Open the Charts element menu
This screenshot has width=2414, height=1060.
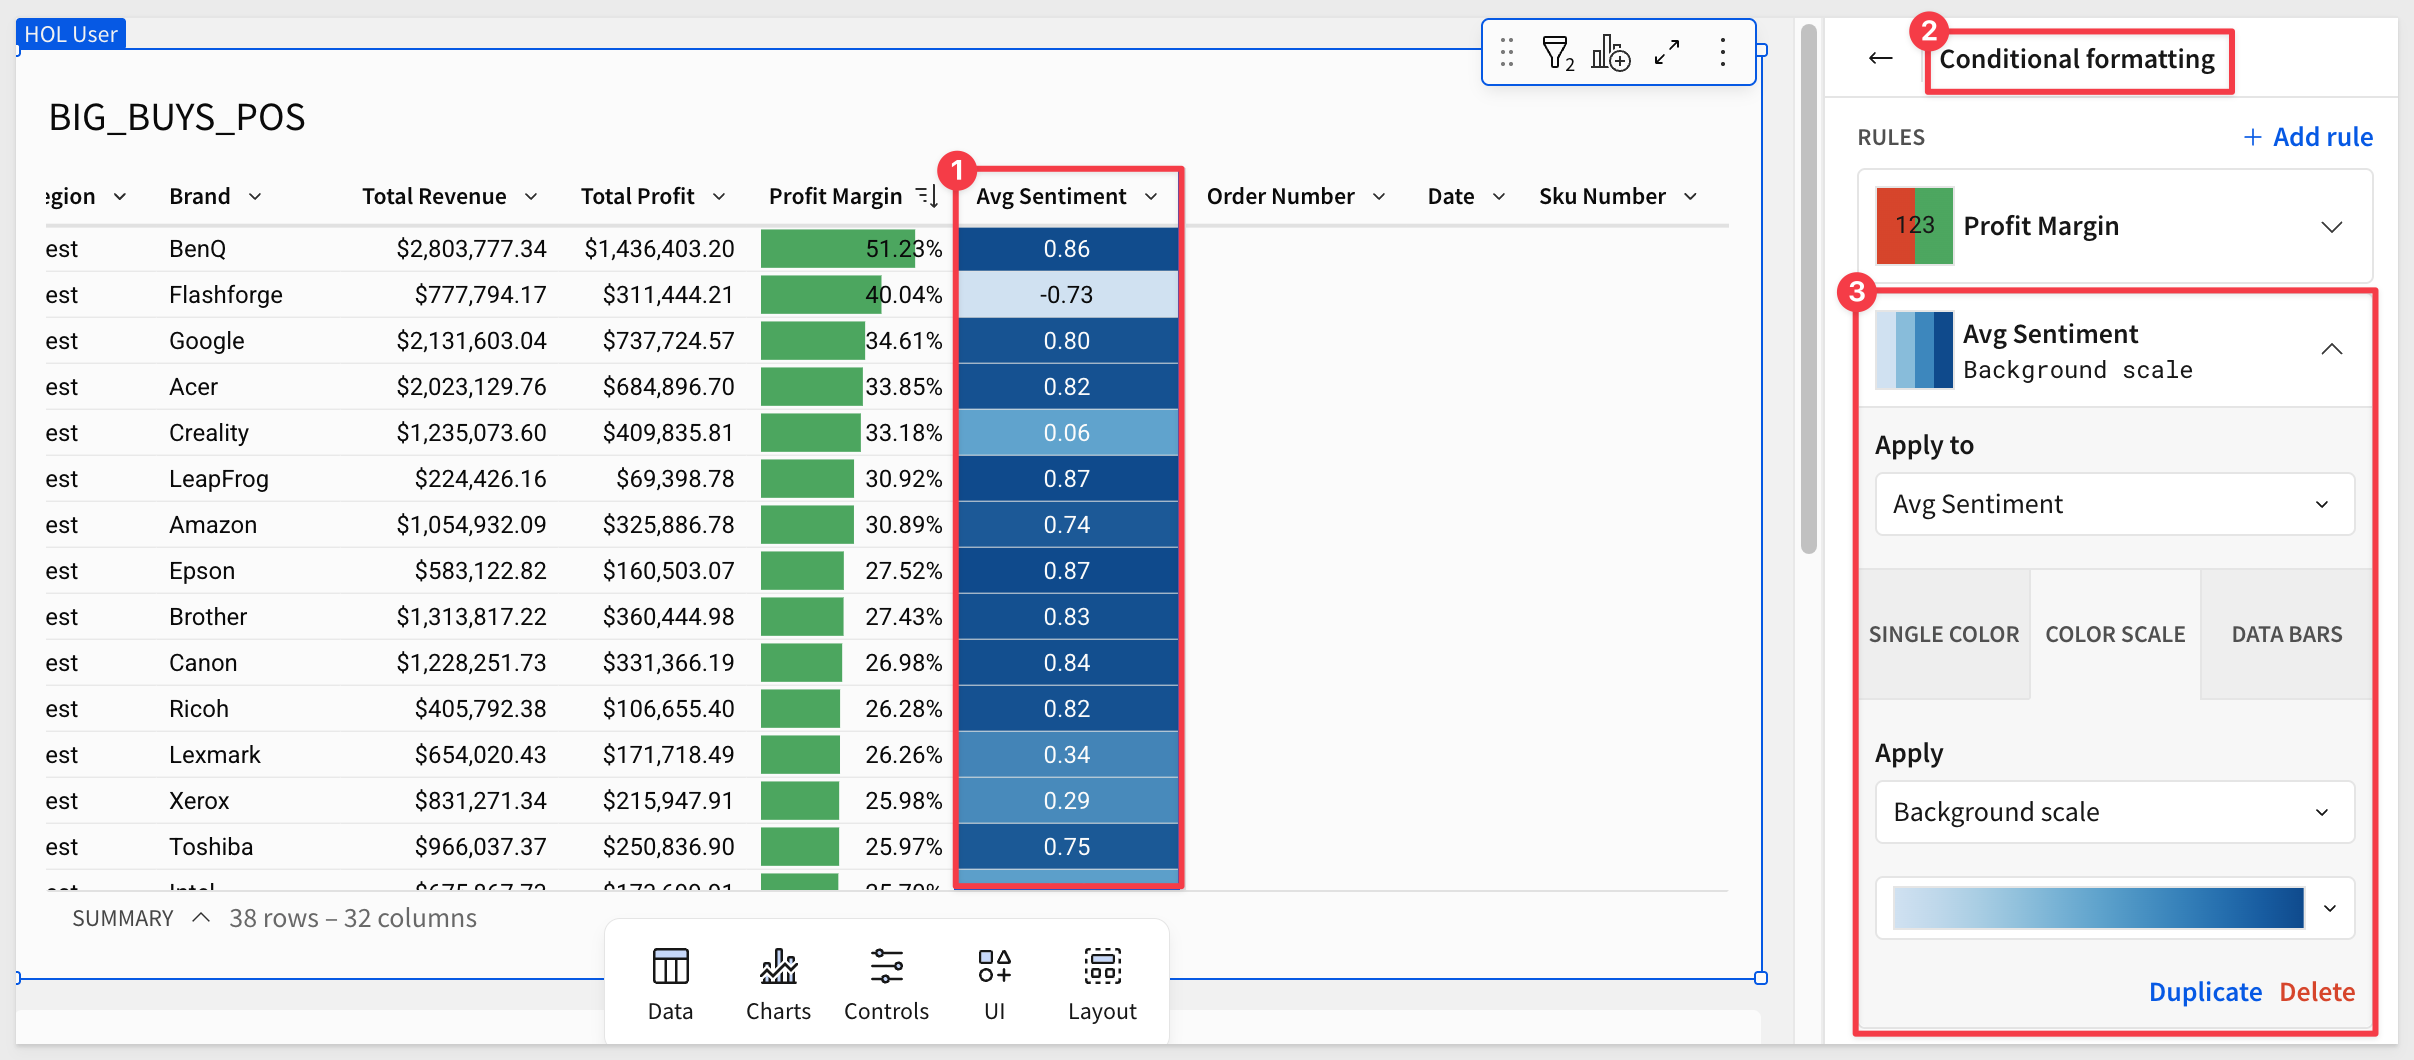pos(778,985)
